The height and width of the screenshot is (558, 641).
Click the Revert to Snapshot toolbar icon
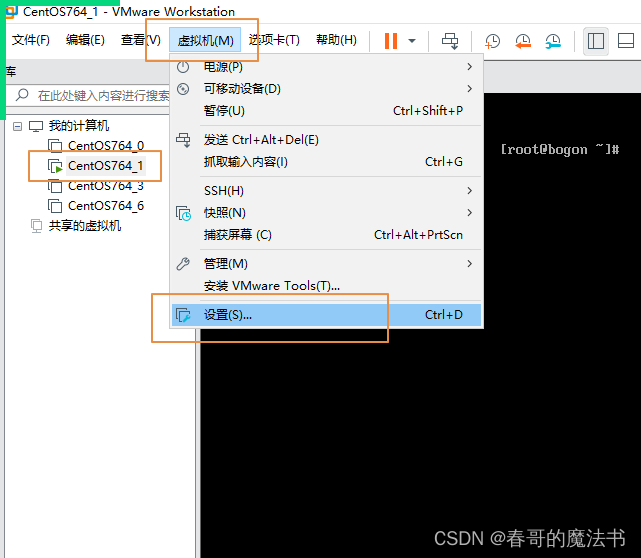coord(523,41)
